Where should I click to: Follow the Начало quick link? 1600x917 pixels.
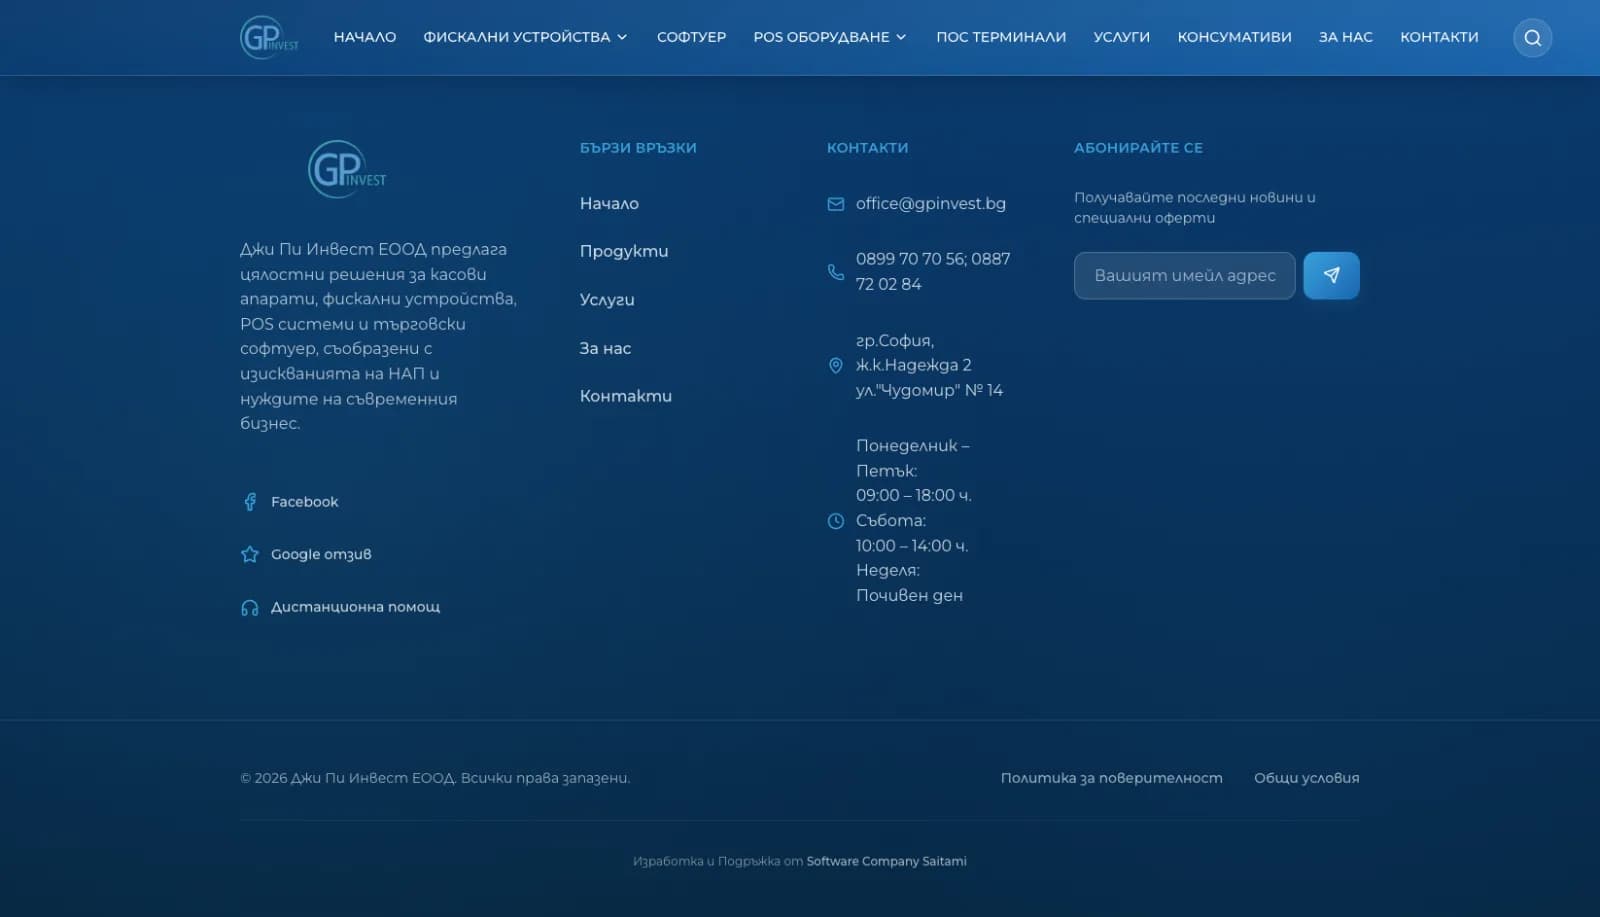tap(609, 203)
